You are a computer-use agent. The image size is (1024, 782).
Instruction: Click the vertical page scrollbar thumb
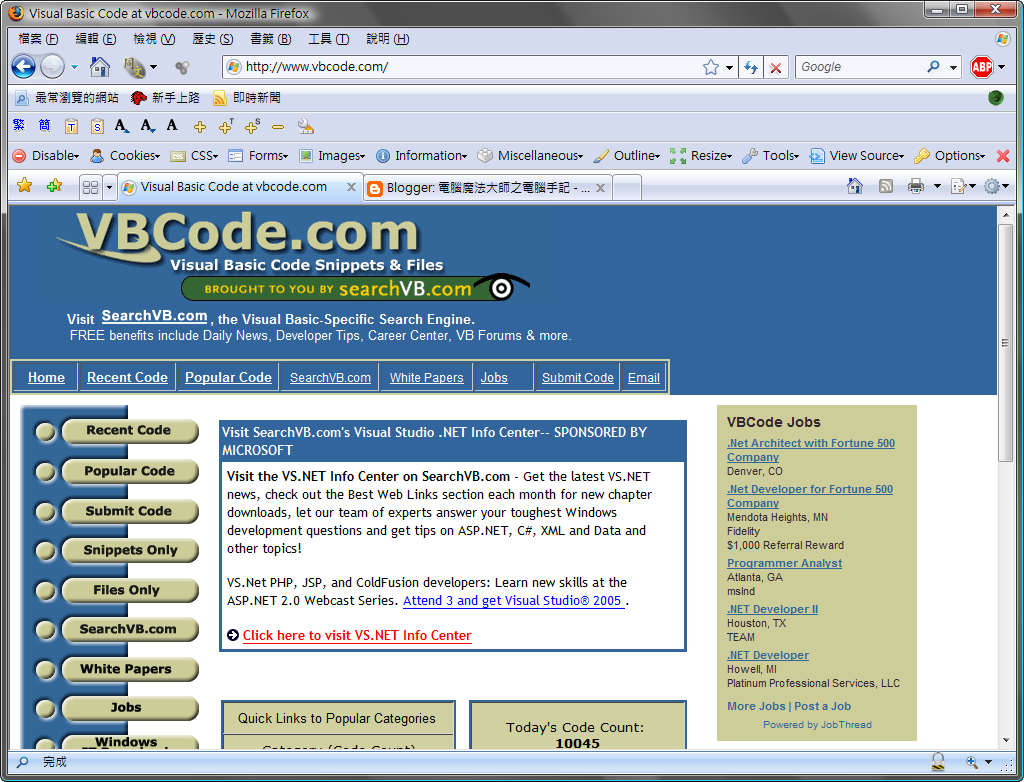pos(1005,343)
